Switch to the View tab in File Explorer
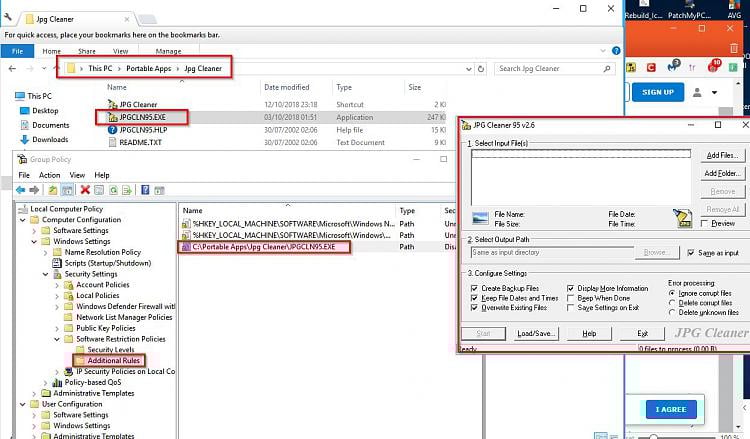750x439 pixels. coord(120,50)
